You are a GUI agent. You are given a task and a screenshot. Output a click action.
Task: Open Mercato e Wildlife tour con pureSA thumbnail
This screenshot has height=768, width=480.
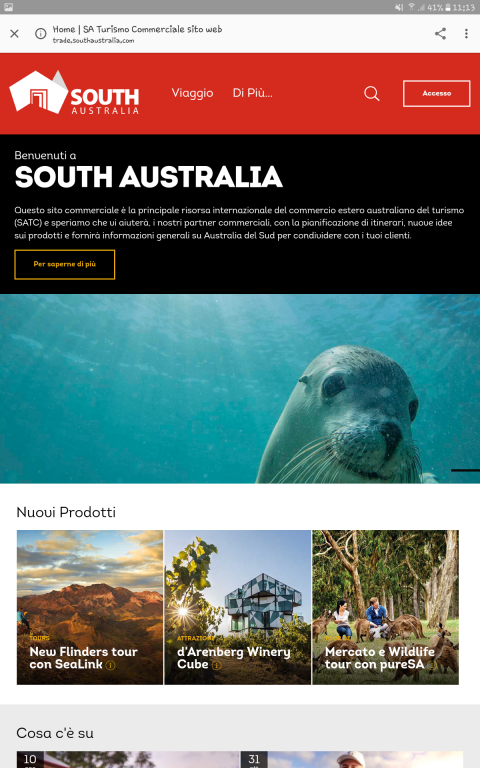pos(385,607)
